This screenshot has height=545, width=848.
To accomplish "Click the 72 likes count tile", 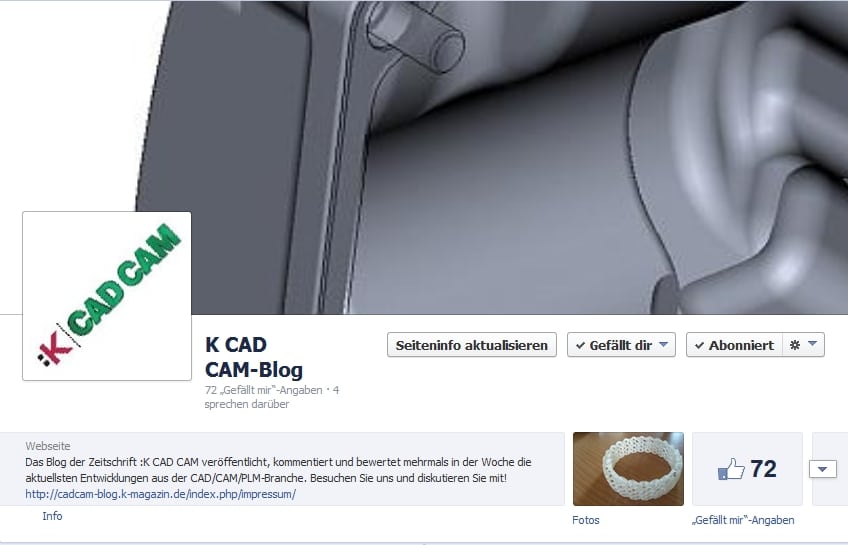I will [x=747, y=469].
